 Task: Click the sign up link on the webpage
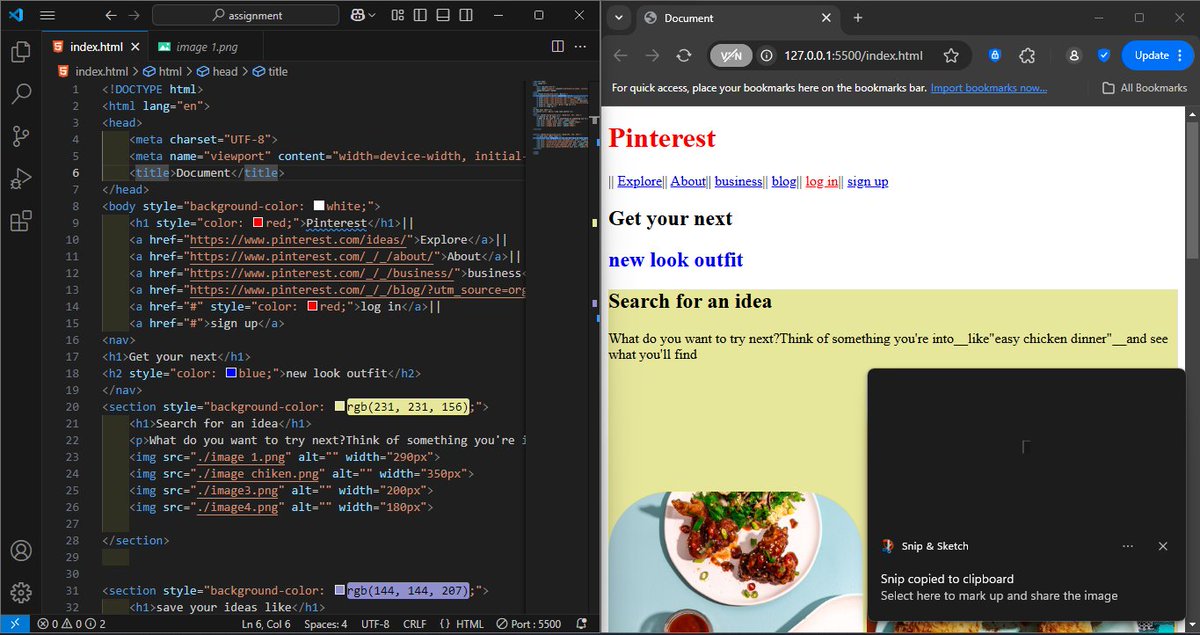click(868, 181)
